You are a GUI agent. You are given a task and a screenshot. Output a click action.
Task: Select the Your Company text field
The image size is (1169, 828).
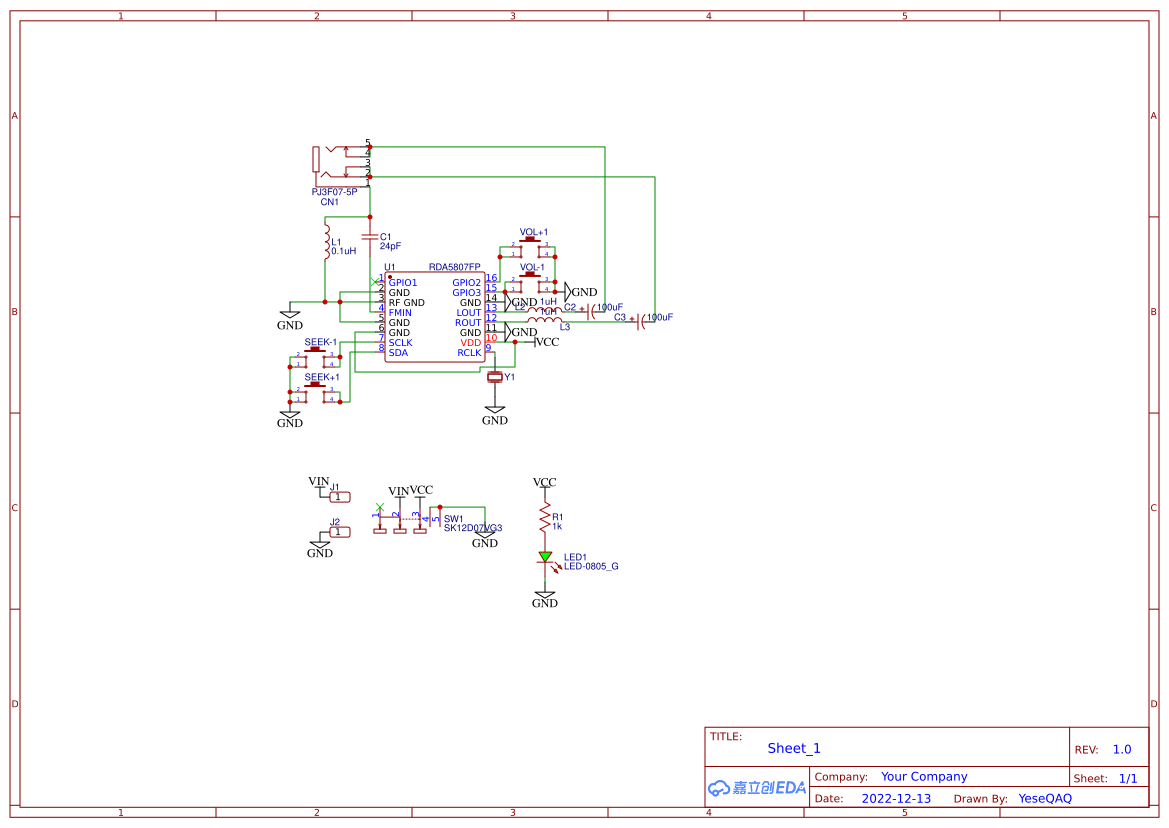(923, 777)
